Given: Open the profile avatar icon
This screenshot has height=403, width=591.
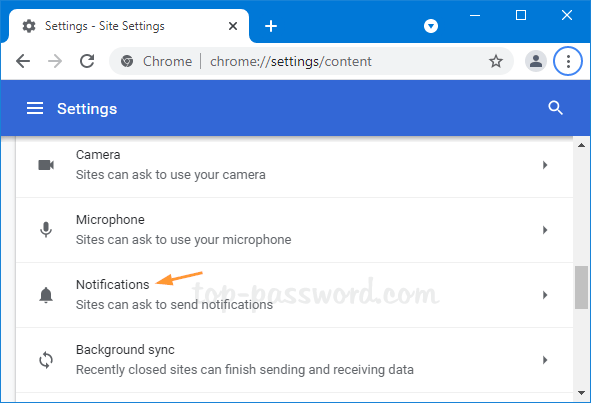Looking at the screenshot, I should (x=536, y=61).
